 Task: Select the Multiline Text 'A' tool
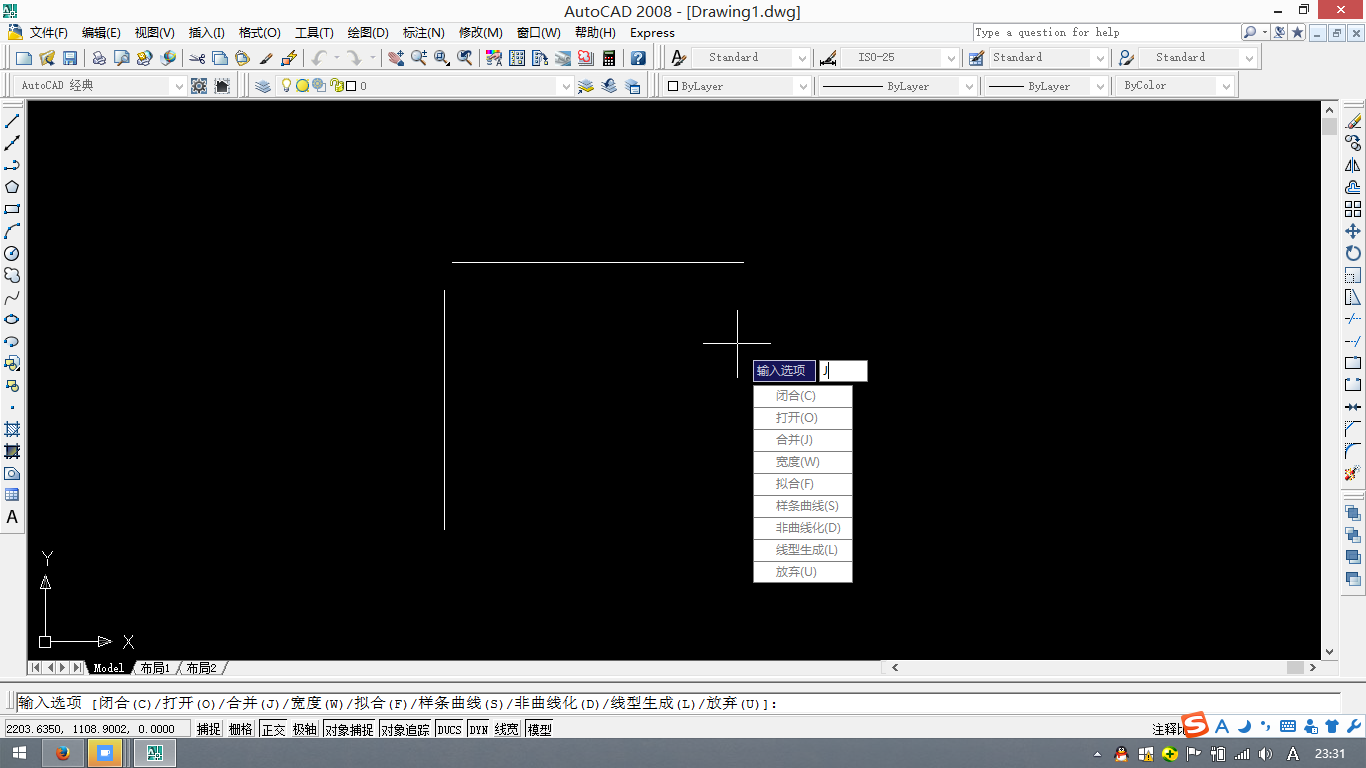(12, 517)
